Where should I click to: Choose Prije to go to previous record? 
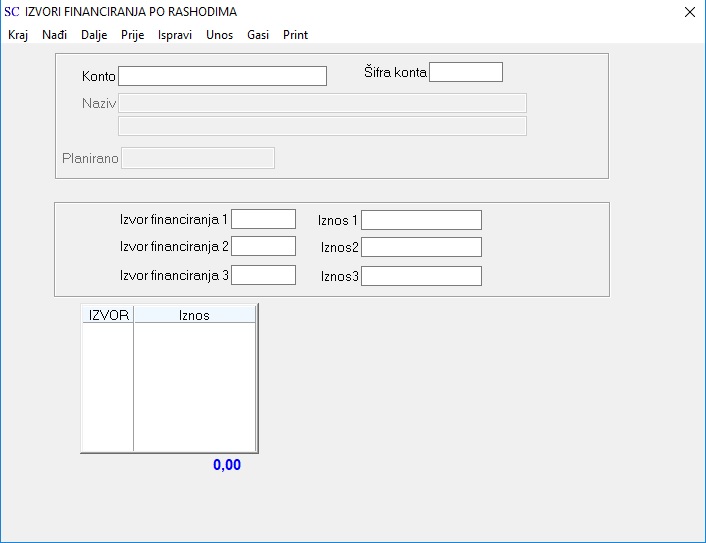[132, 35]
